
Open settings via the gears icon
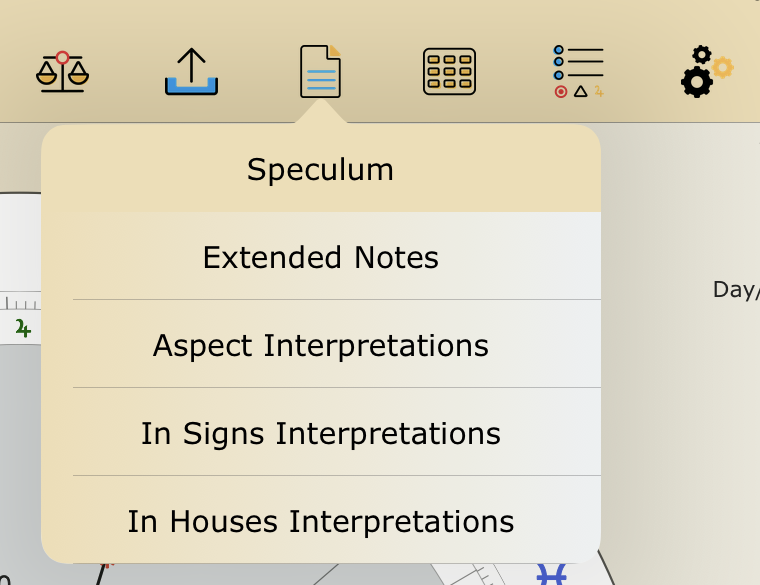coord(706,72)
